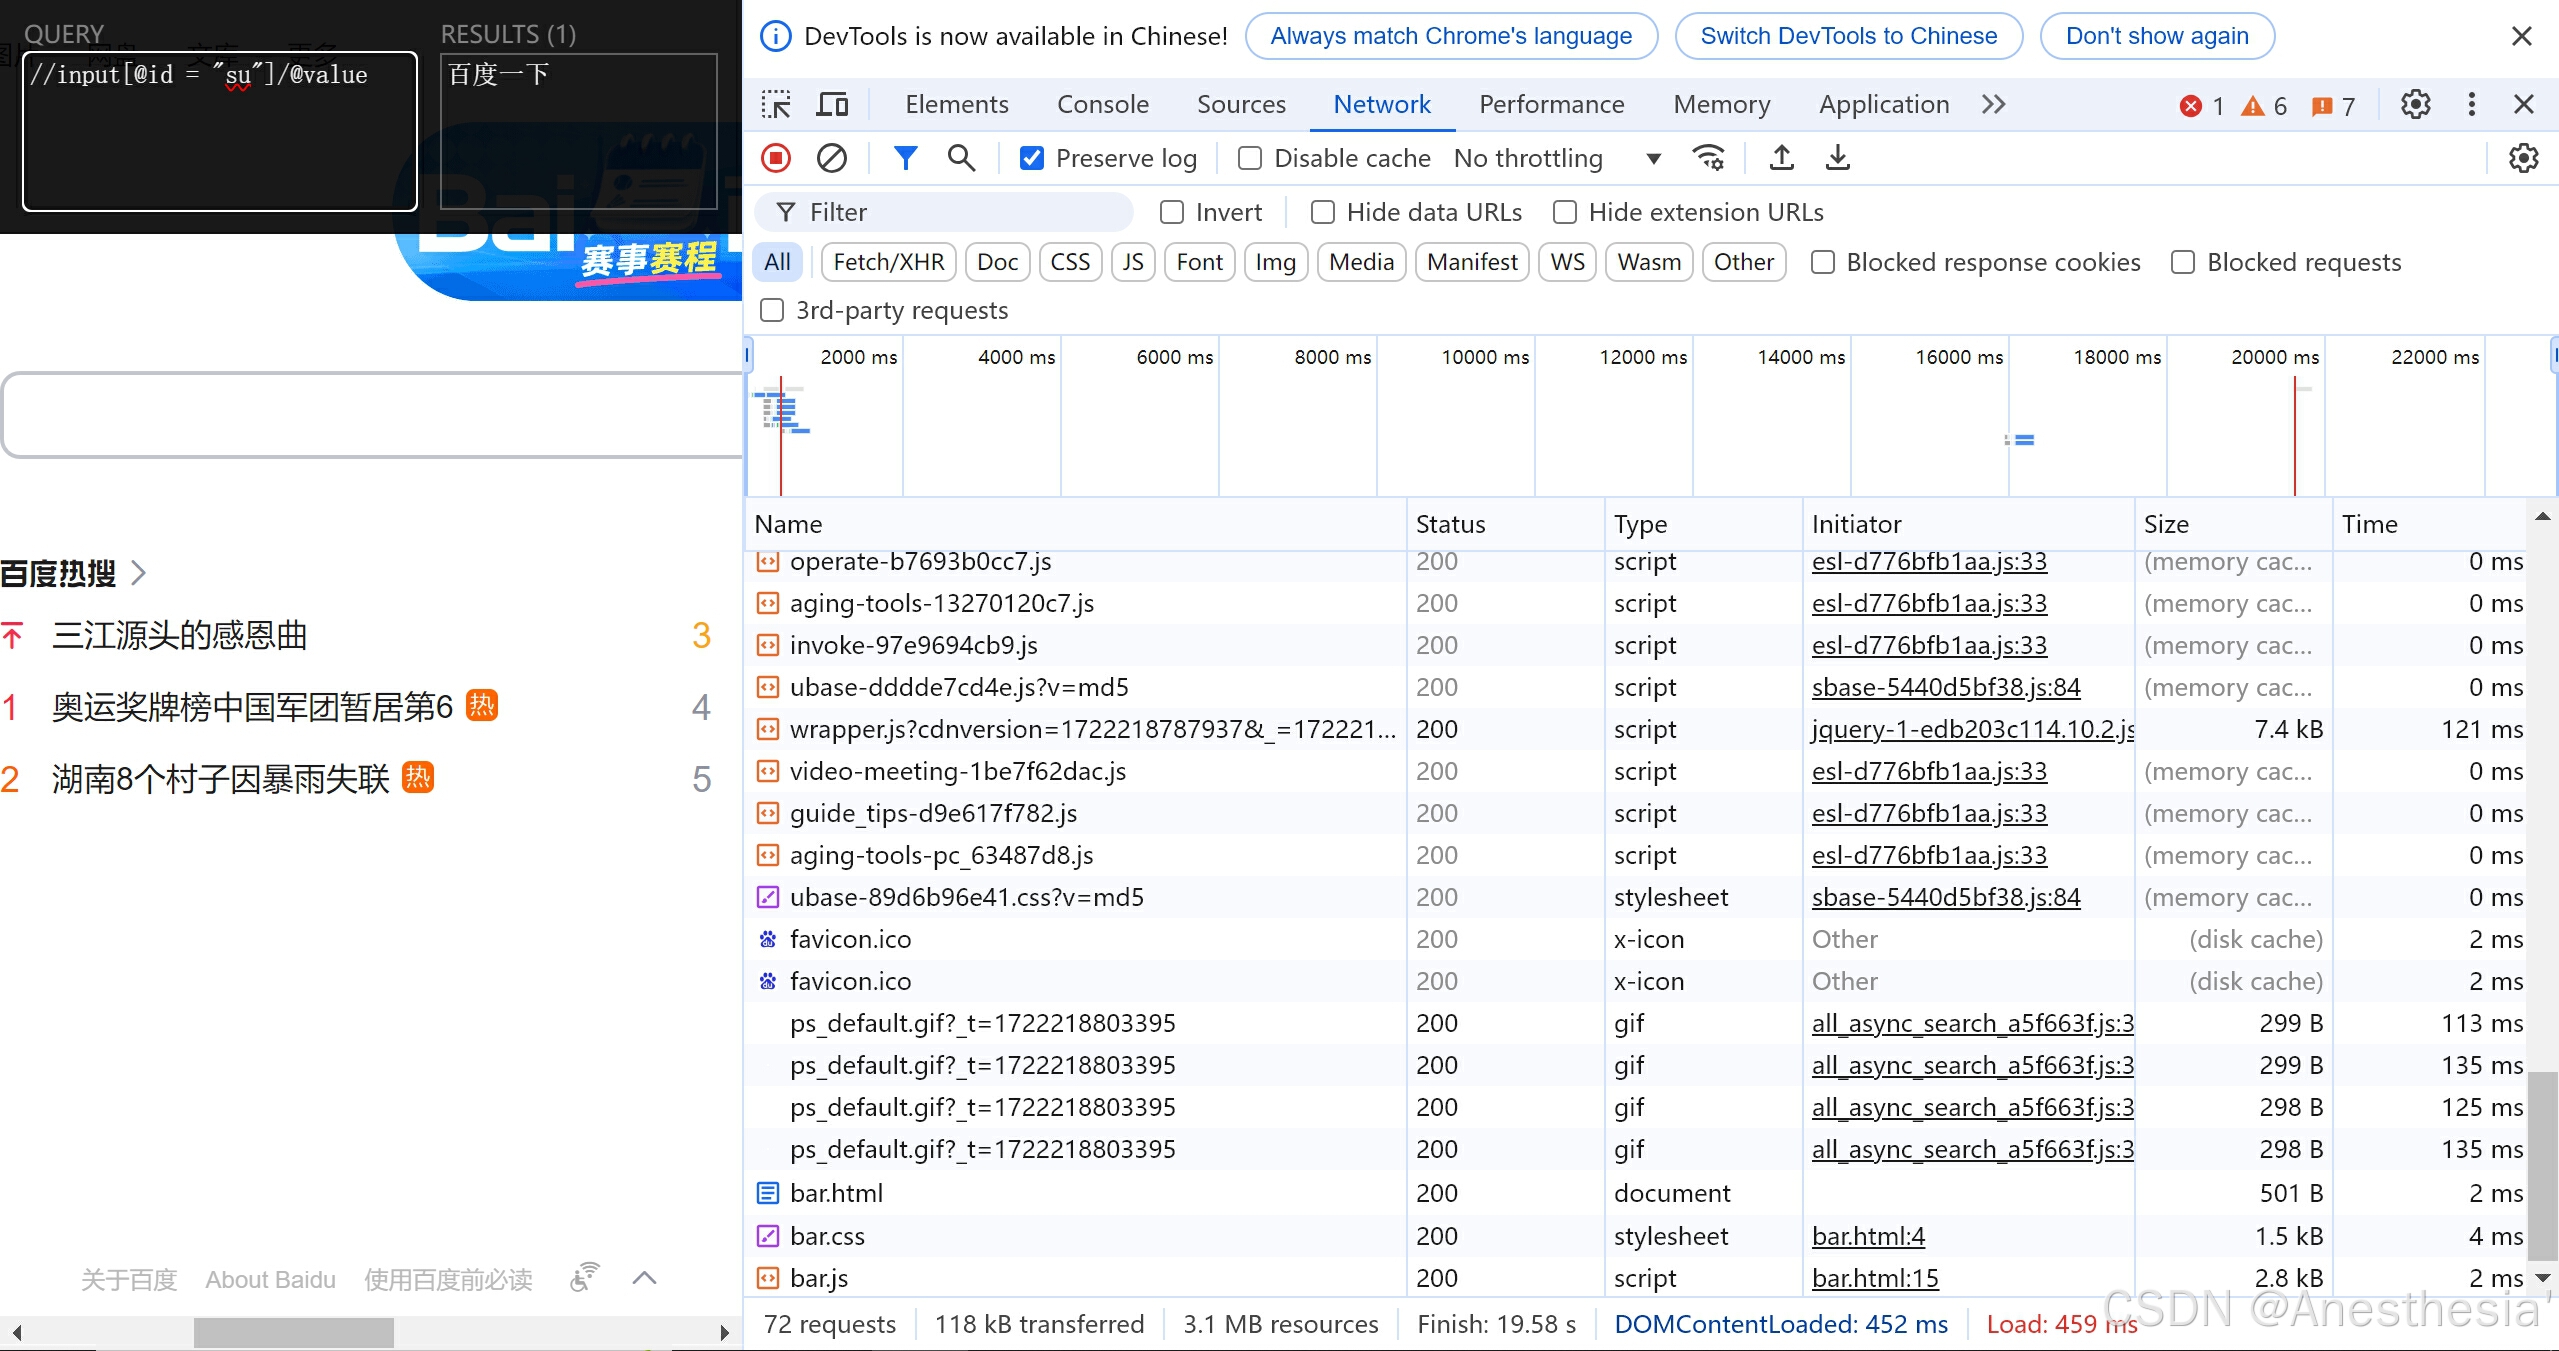Click first favicon.ico row icon

(767, 939)
